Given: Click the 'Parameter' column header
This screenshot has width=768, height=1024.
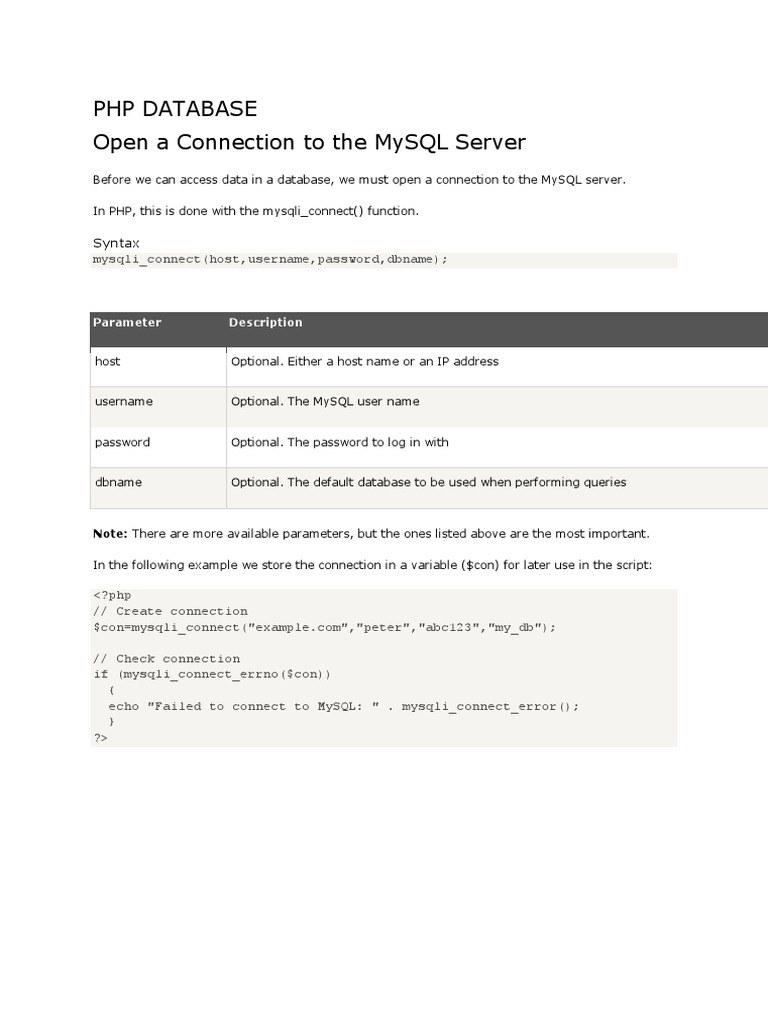Looking at the screenshot, I should coord(127,322).
